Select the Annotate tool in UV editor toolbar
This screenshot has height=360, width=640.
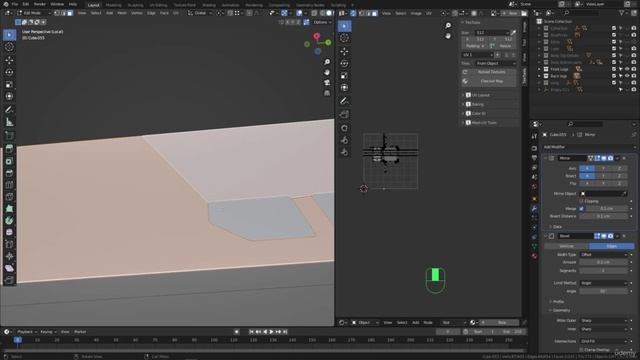click(344, 101)
